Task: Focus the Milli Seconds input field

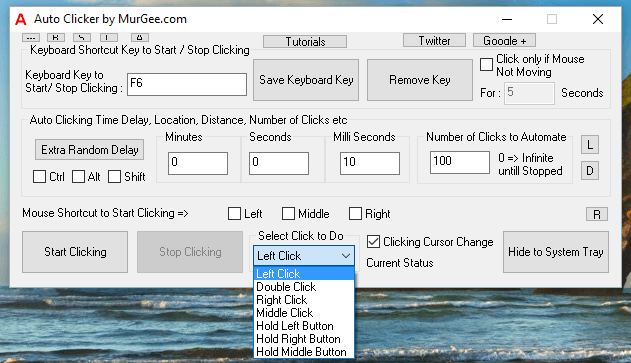Action: (x=369, y=163)
